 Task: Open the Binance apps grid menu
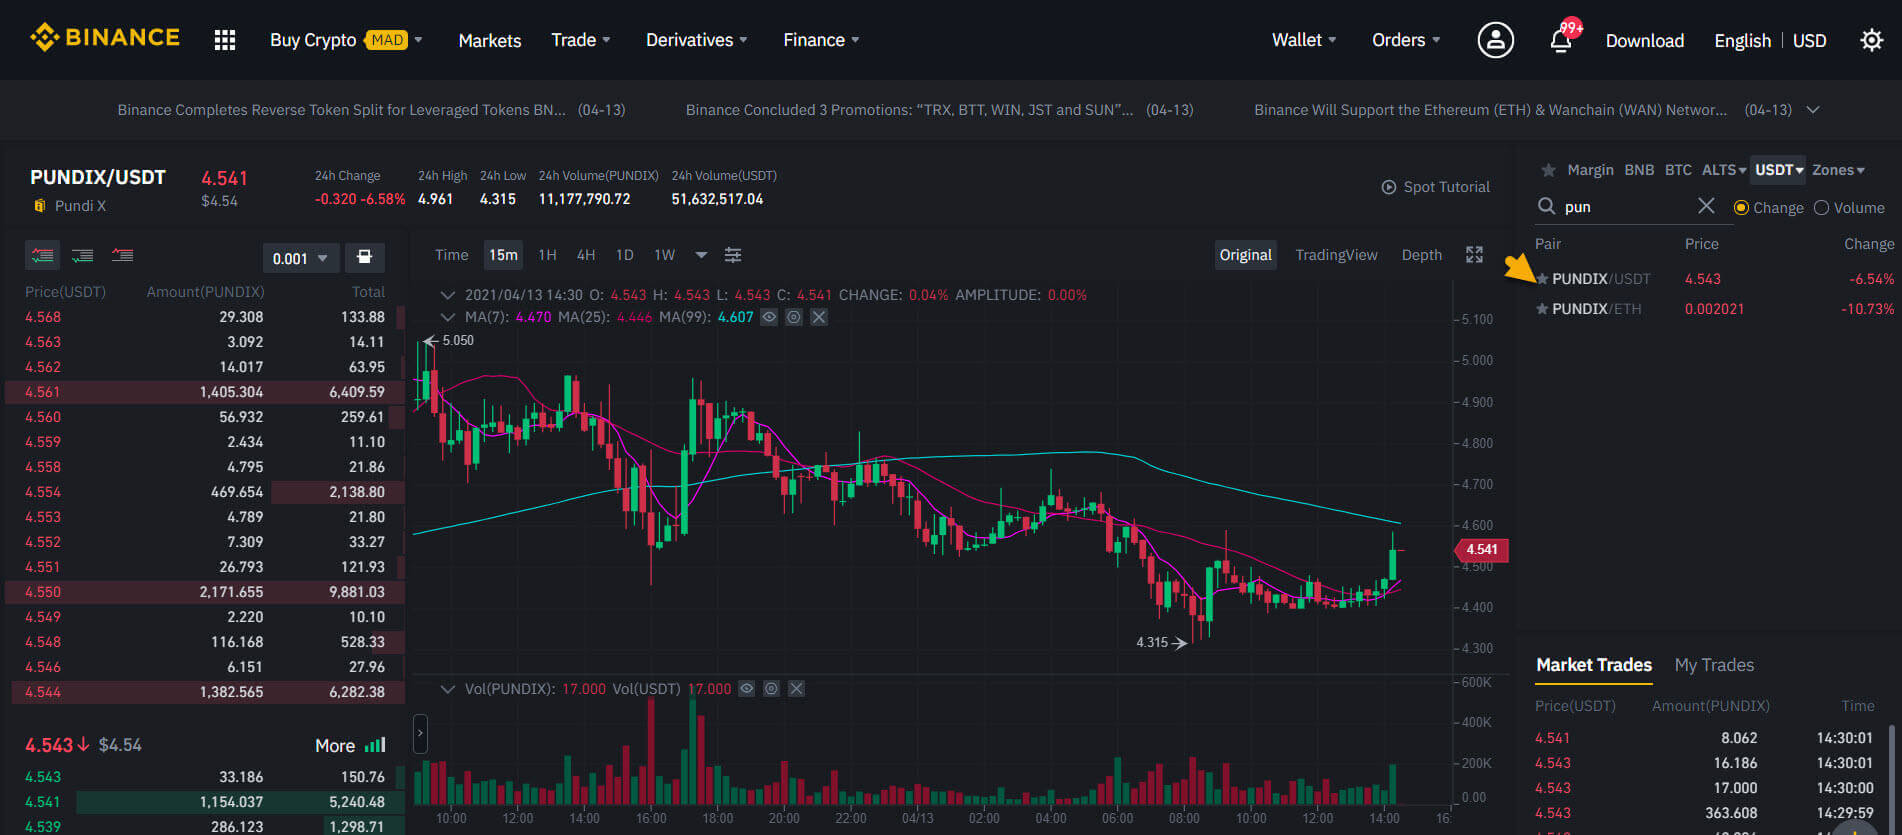click(225, 40)
